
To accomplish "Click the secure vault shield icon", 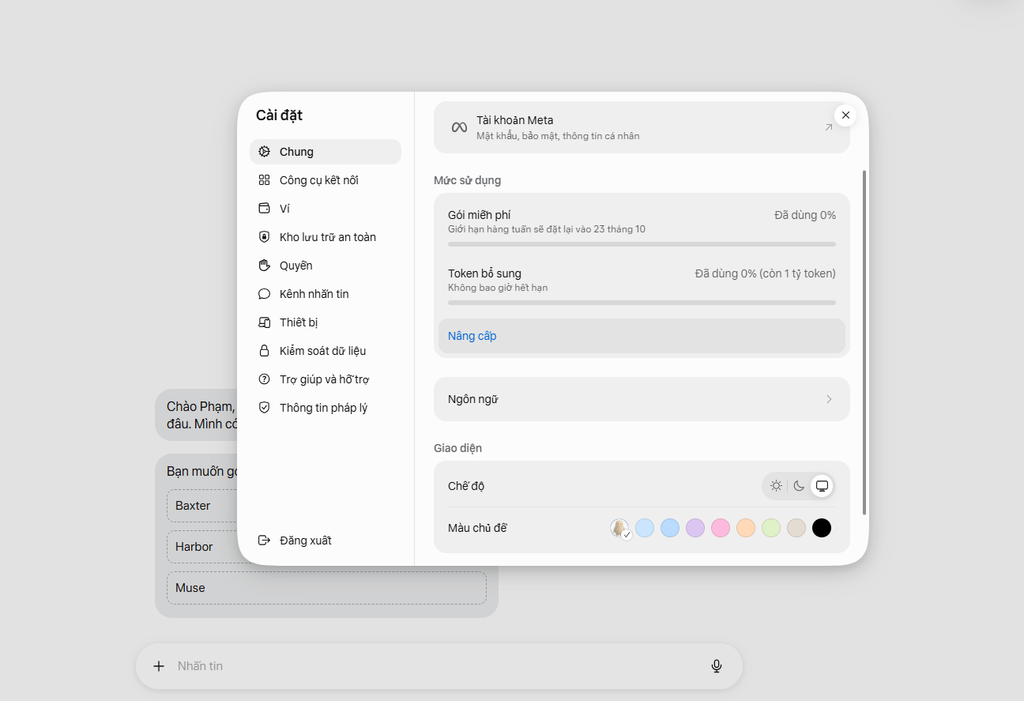I will (x=264, y=236).
